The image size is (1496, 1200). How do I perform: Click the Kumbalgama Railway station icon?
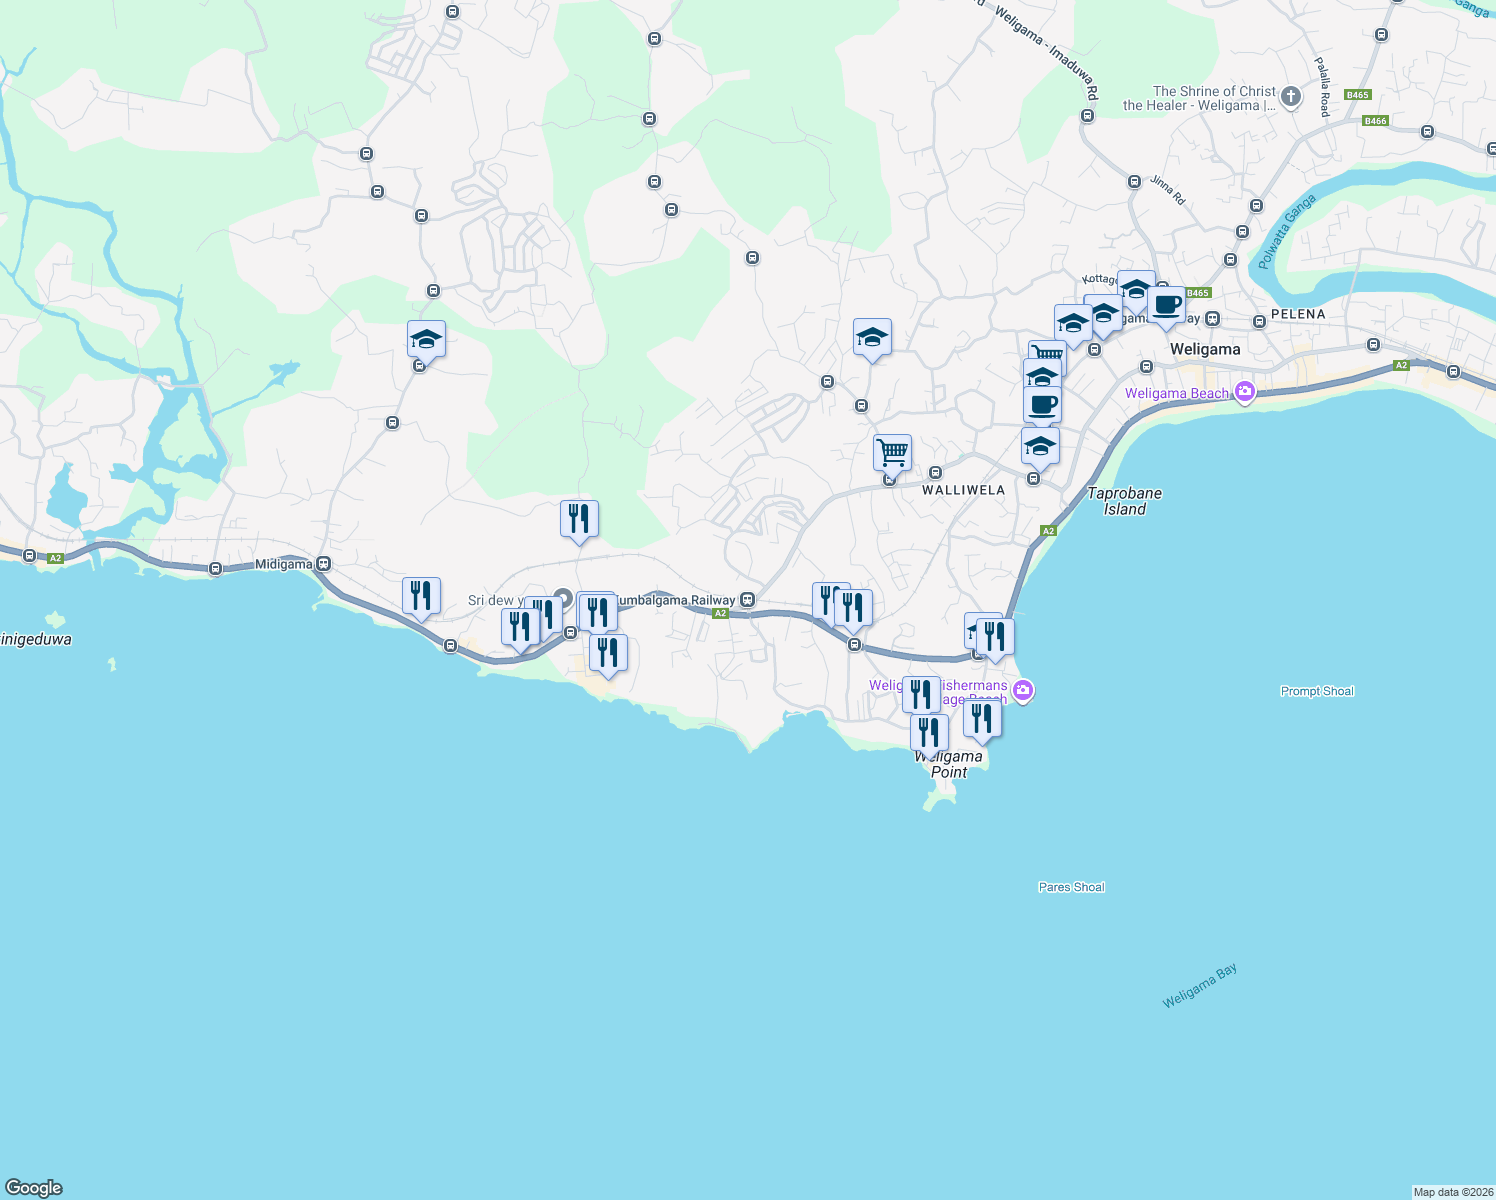[747, 600]
